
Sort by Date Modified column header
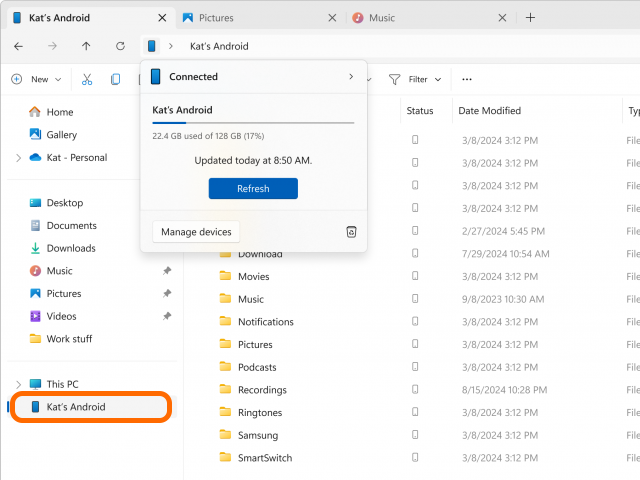pyautogui.click(x=489, y=111)
